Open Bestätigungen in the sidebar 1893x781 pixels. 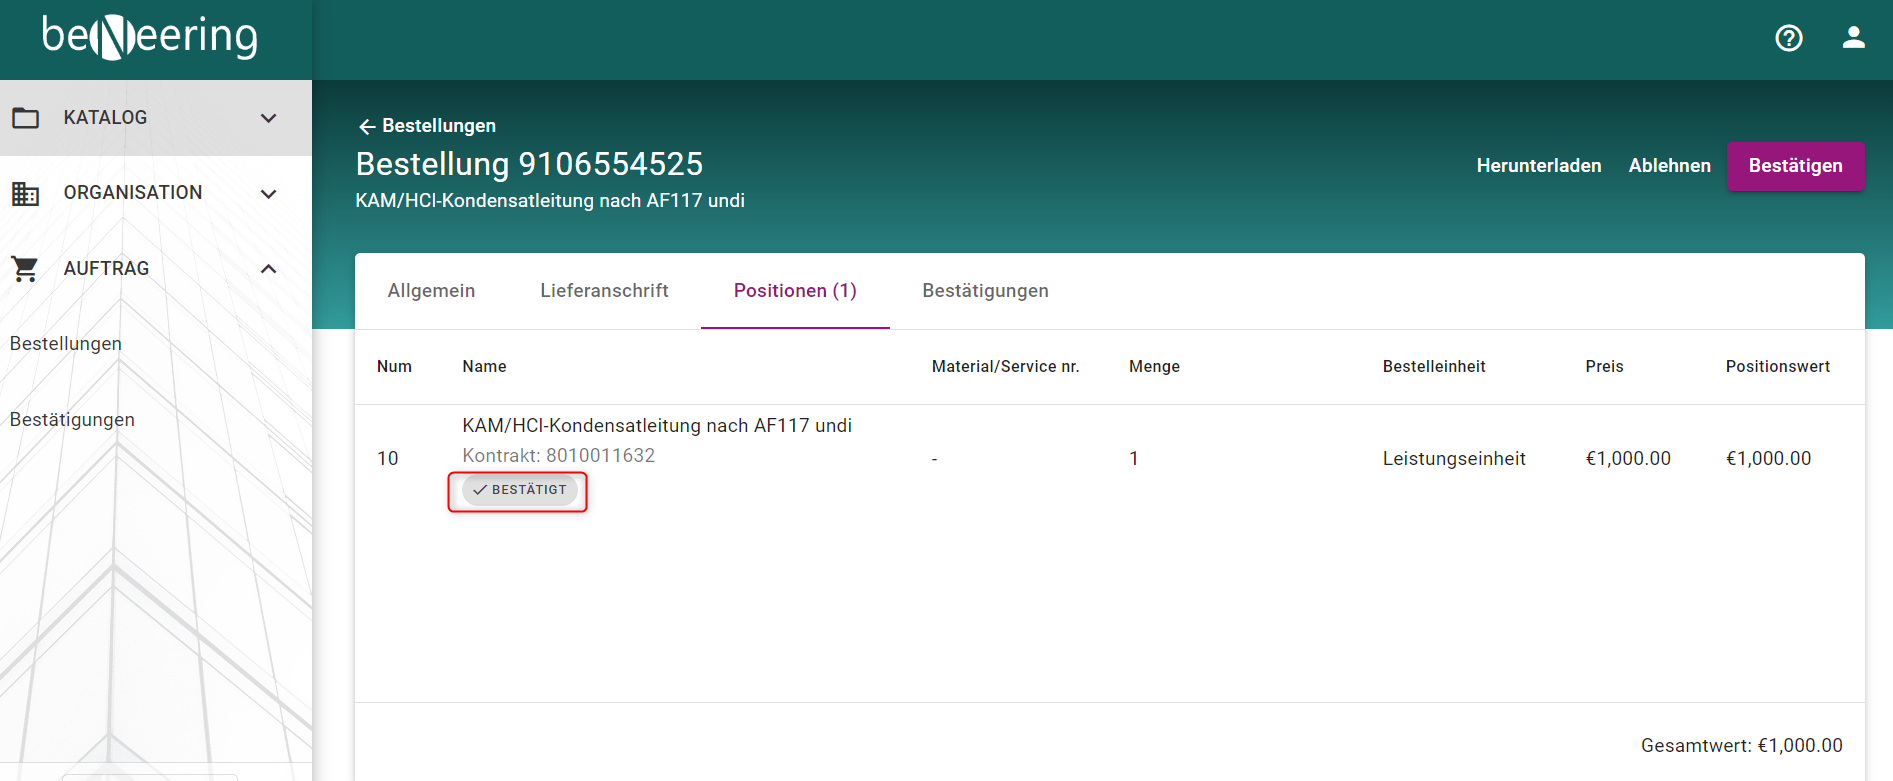pos(72,420)
